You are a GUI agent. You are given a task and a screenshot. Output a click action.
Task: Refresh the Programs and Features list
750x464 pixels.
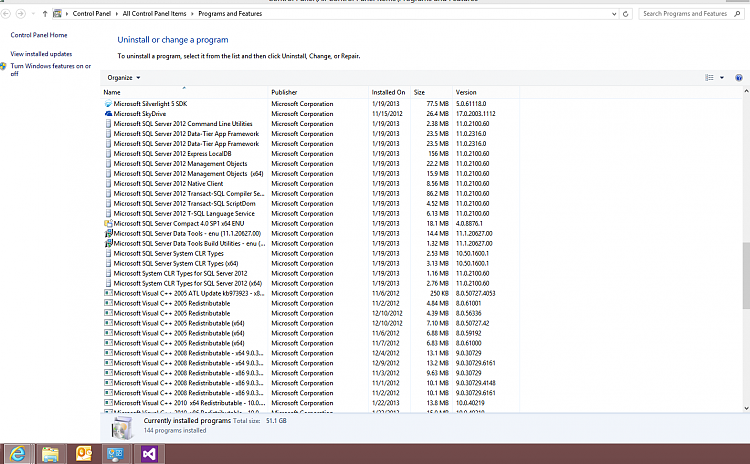point(626,14)
